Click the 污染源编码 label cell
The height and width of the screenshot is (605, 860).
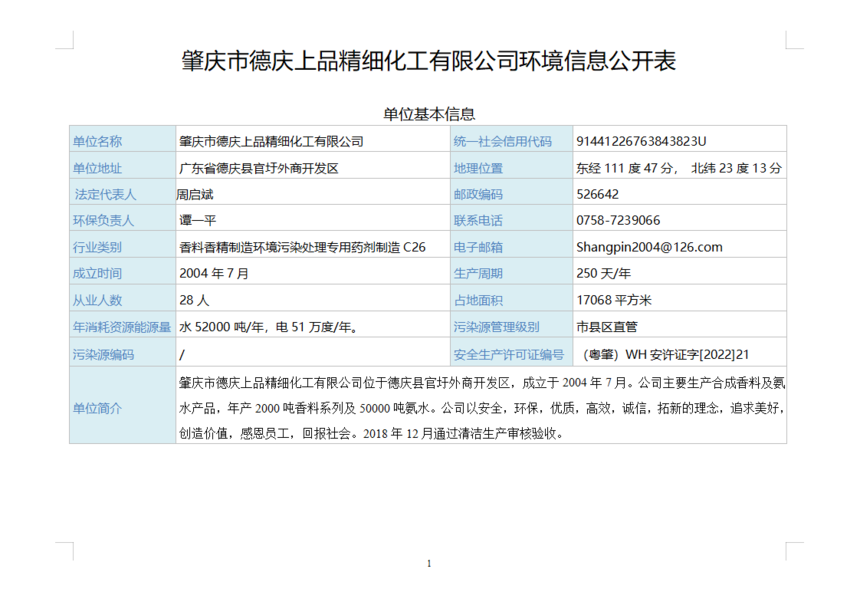pos(122,354)
